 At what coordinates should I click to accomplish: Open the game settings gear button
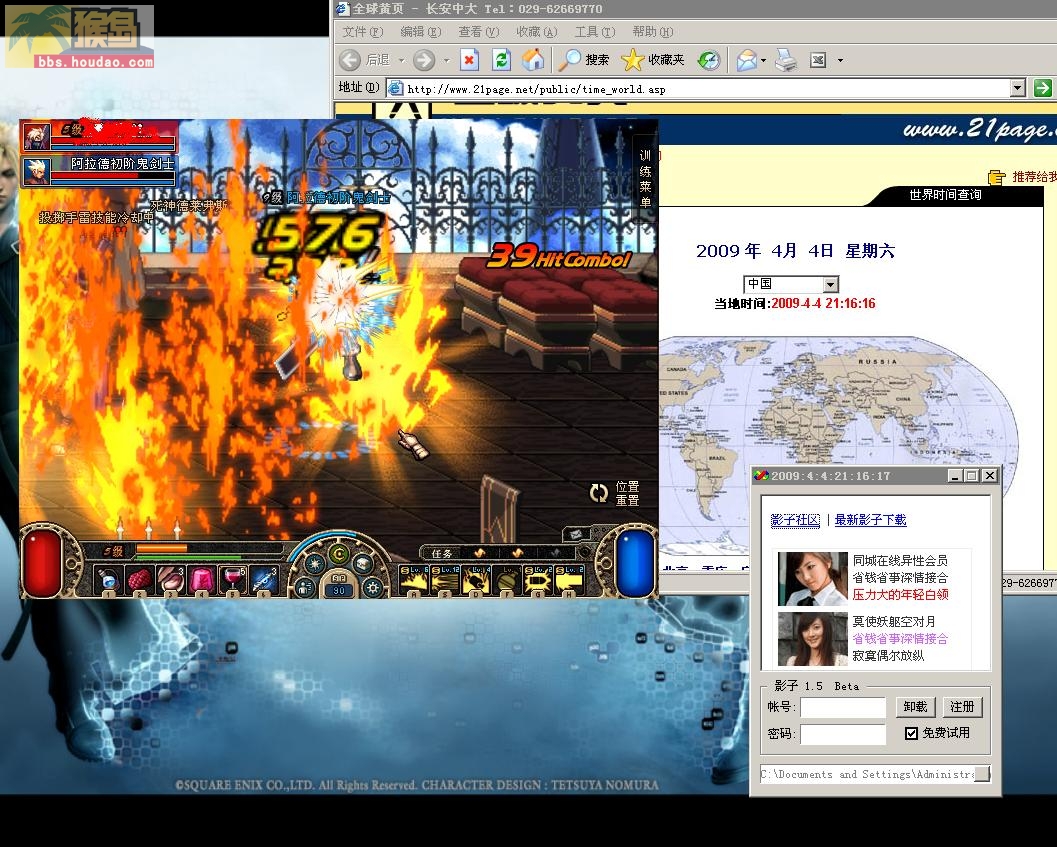[x=372, y=588]
